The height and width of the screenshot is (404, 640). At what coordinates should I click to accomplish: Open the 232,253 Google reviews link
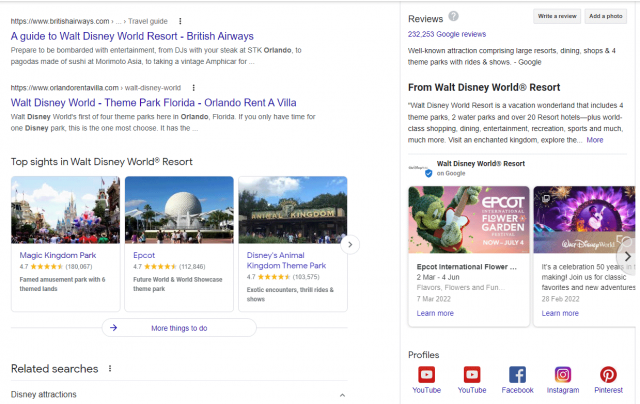pyautogui.click(x=444, y=34)
